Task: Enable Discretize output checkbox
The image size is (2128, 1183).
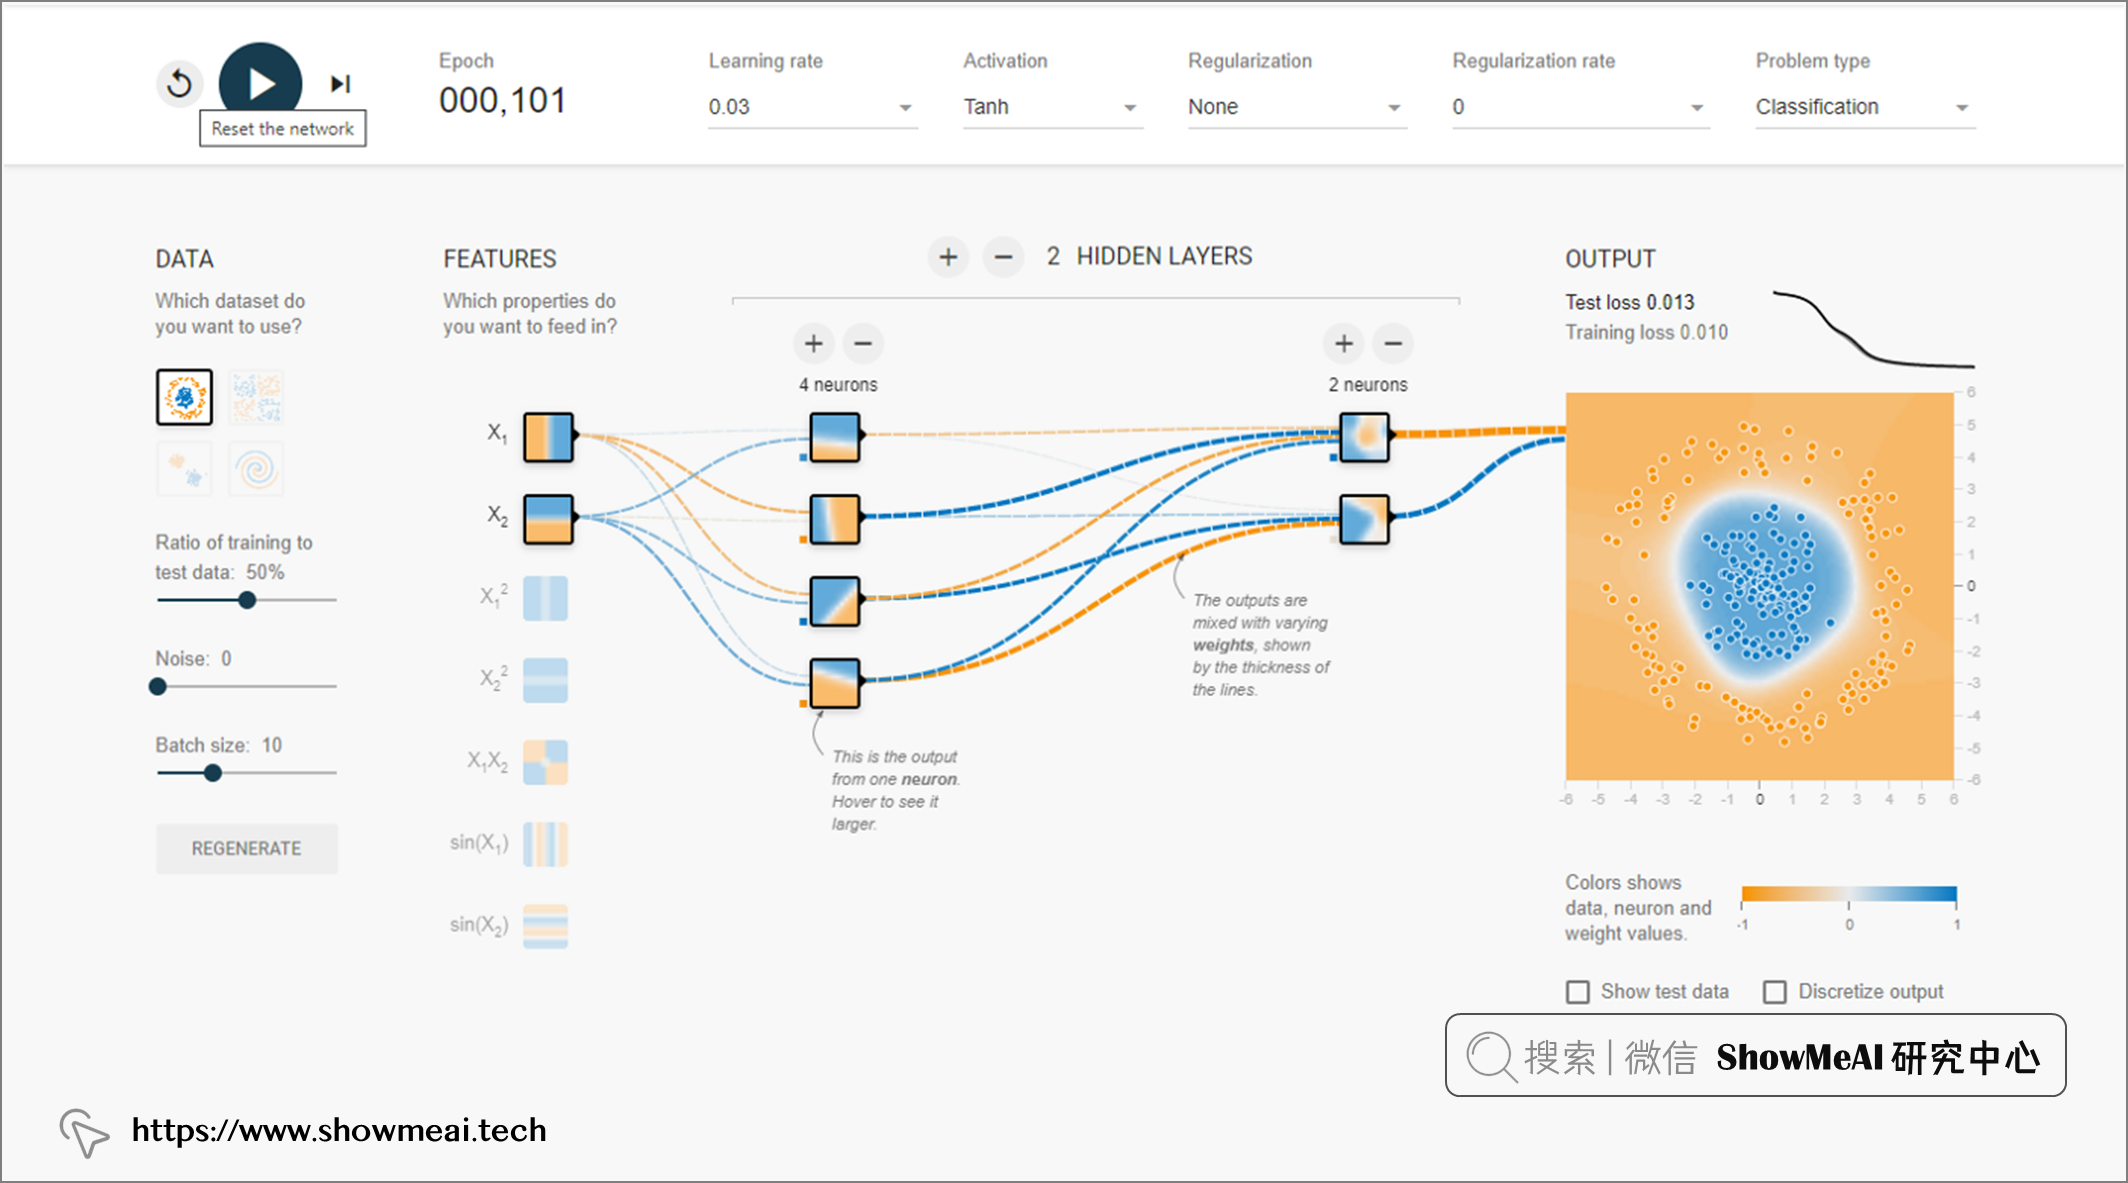Action: click(x=1775, y=991)
